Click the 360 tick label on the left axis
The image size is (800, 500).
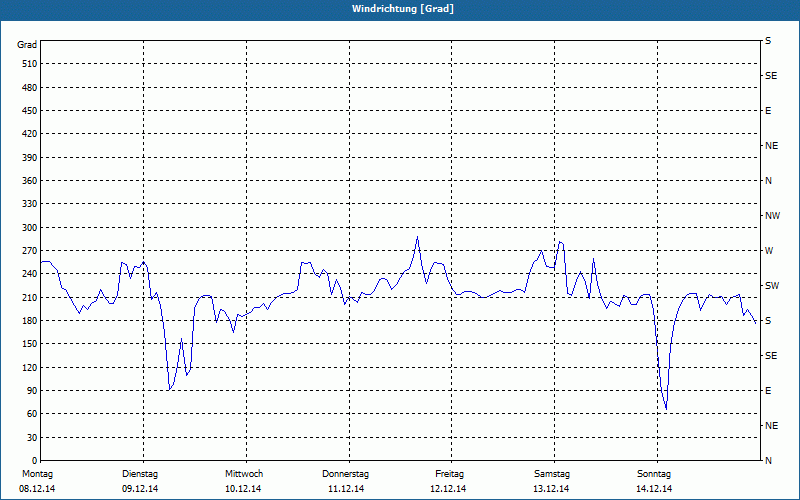click(x=27, y=181)
